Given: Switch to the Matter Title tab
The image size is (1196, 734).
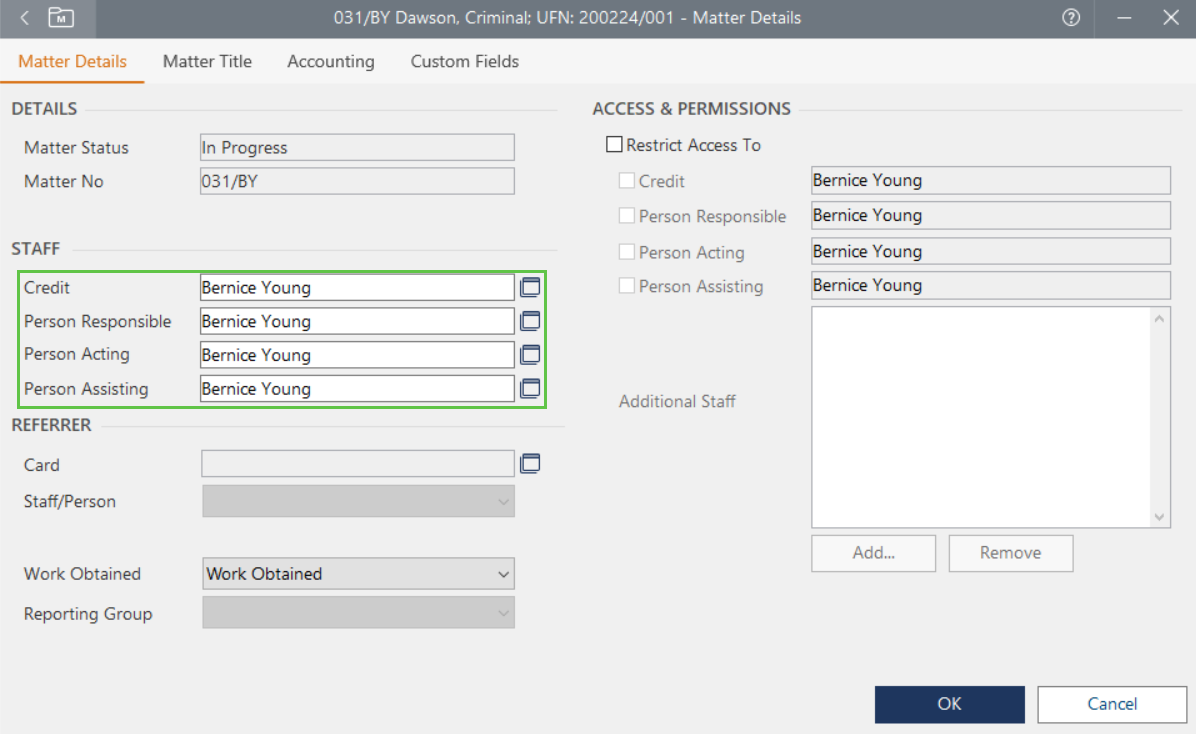Looking at the screenshot, I should [x=207, y=62].
